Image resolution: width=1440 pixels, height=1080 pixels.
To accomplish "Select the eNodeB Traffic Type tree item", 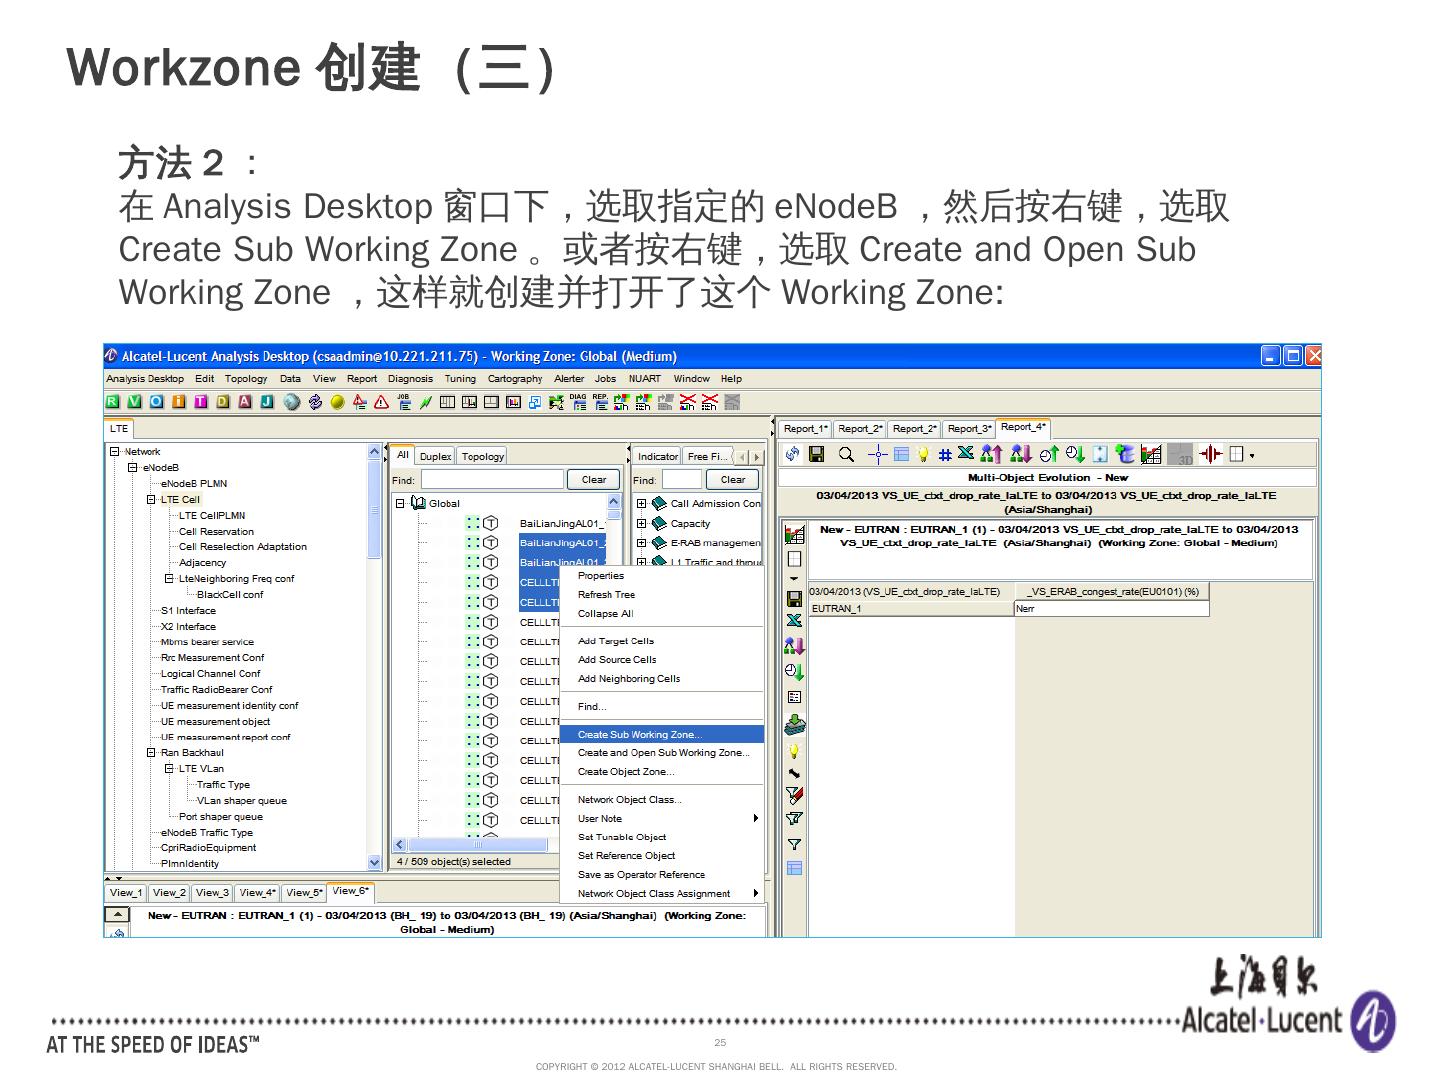I will [207, 833].
